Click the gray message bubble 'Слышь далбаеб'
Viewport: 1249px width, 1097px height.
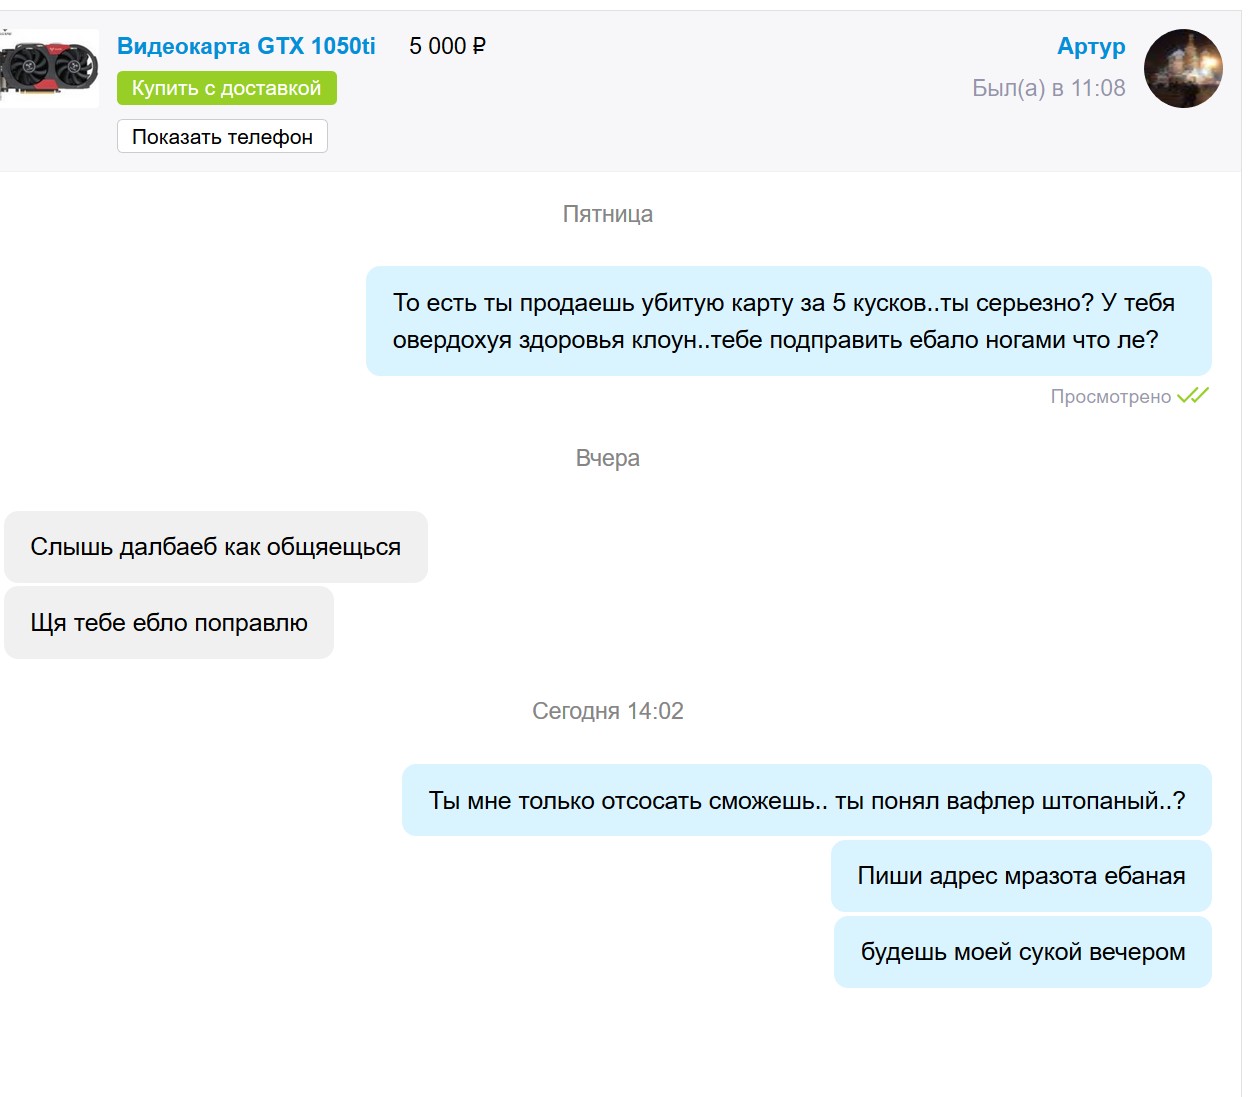coord(216,547)
